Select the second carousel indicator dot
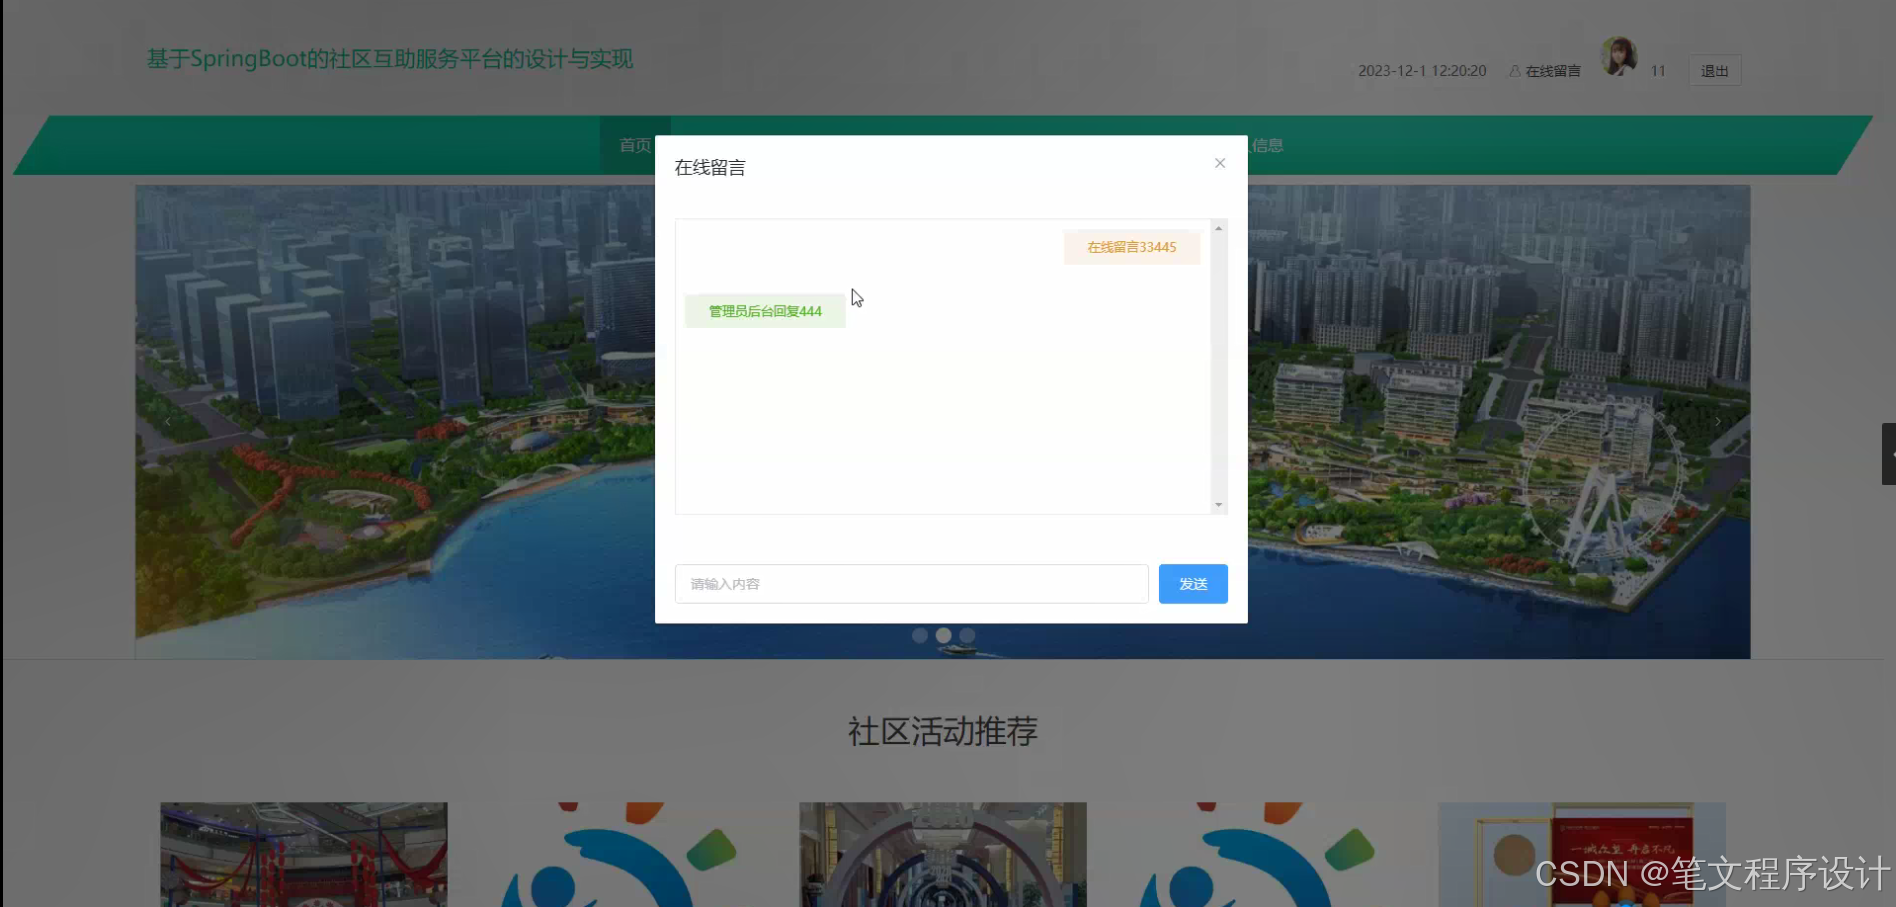This screenshot has width=1896, height=907. pyautogui.click(x=943, y=635)
